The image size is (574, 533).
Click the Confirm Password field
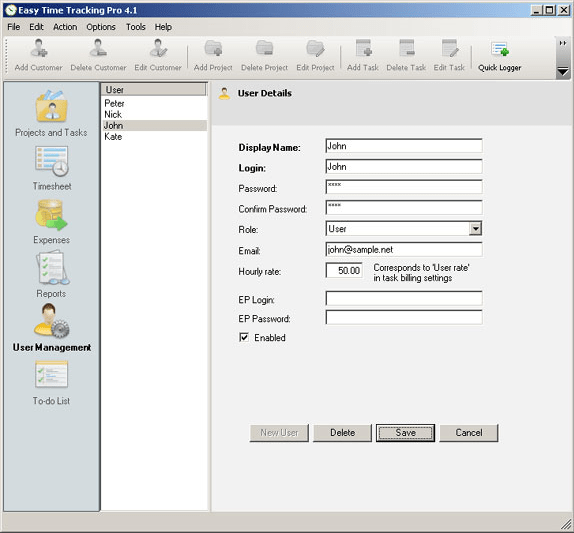[404, 208]
